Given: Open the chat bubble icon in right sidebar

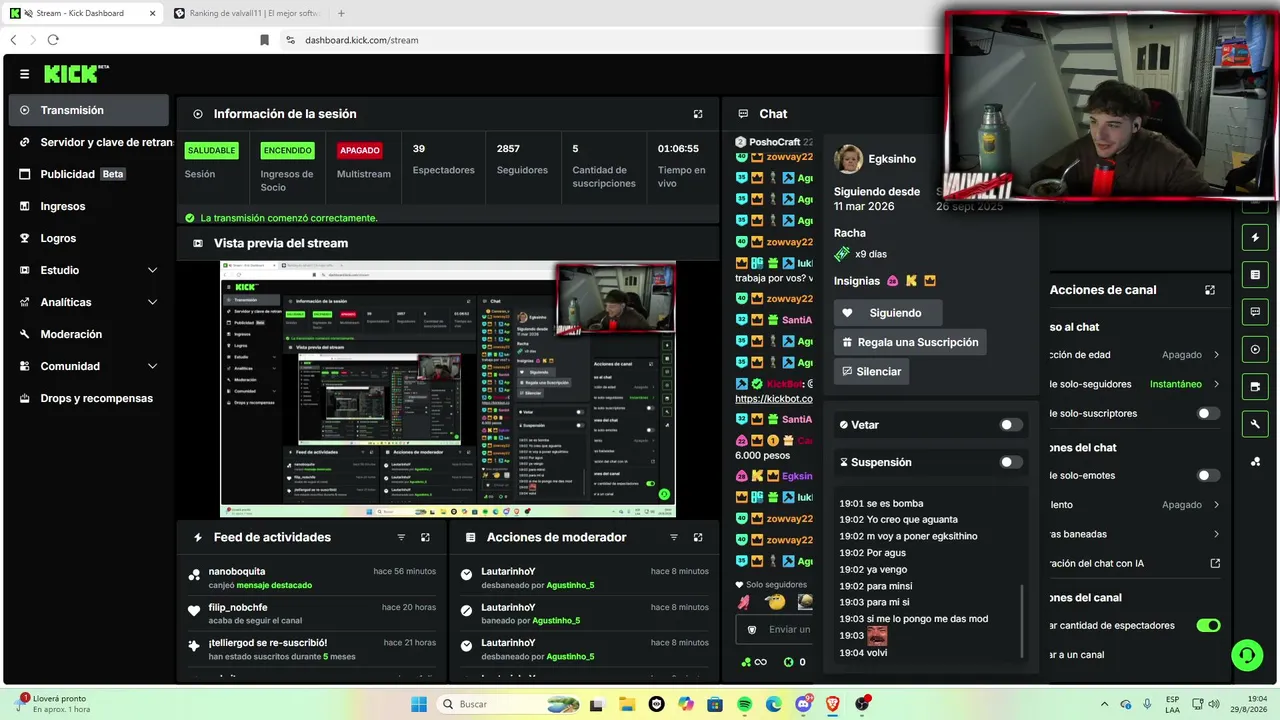Looking at the screenshot, I should click(1256, 312).
